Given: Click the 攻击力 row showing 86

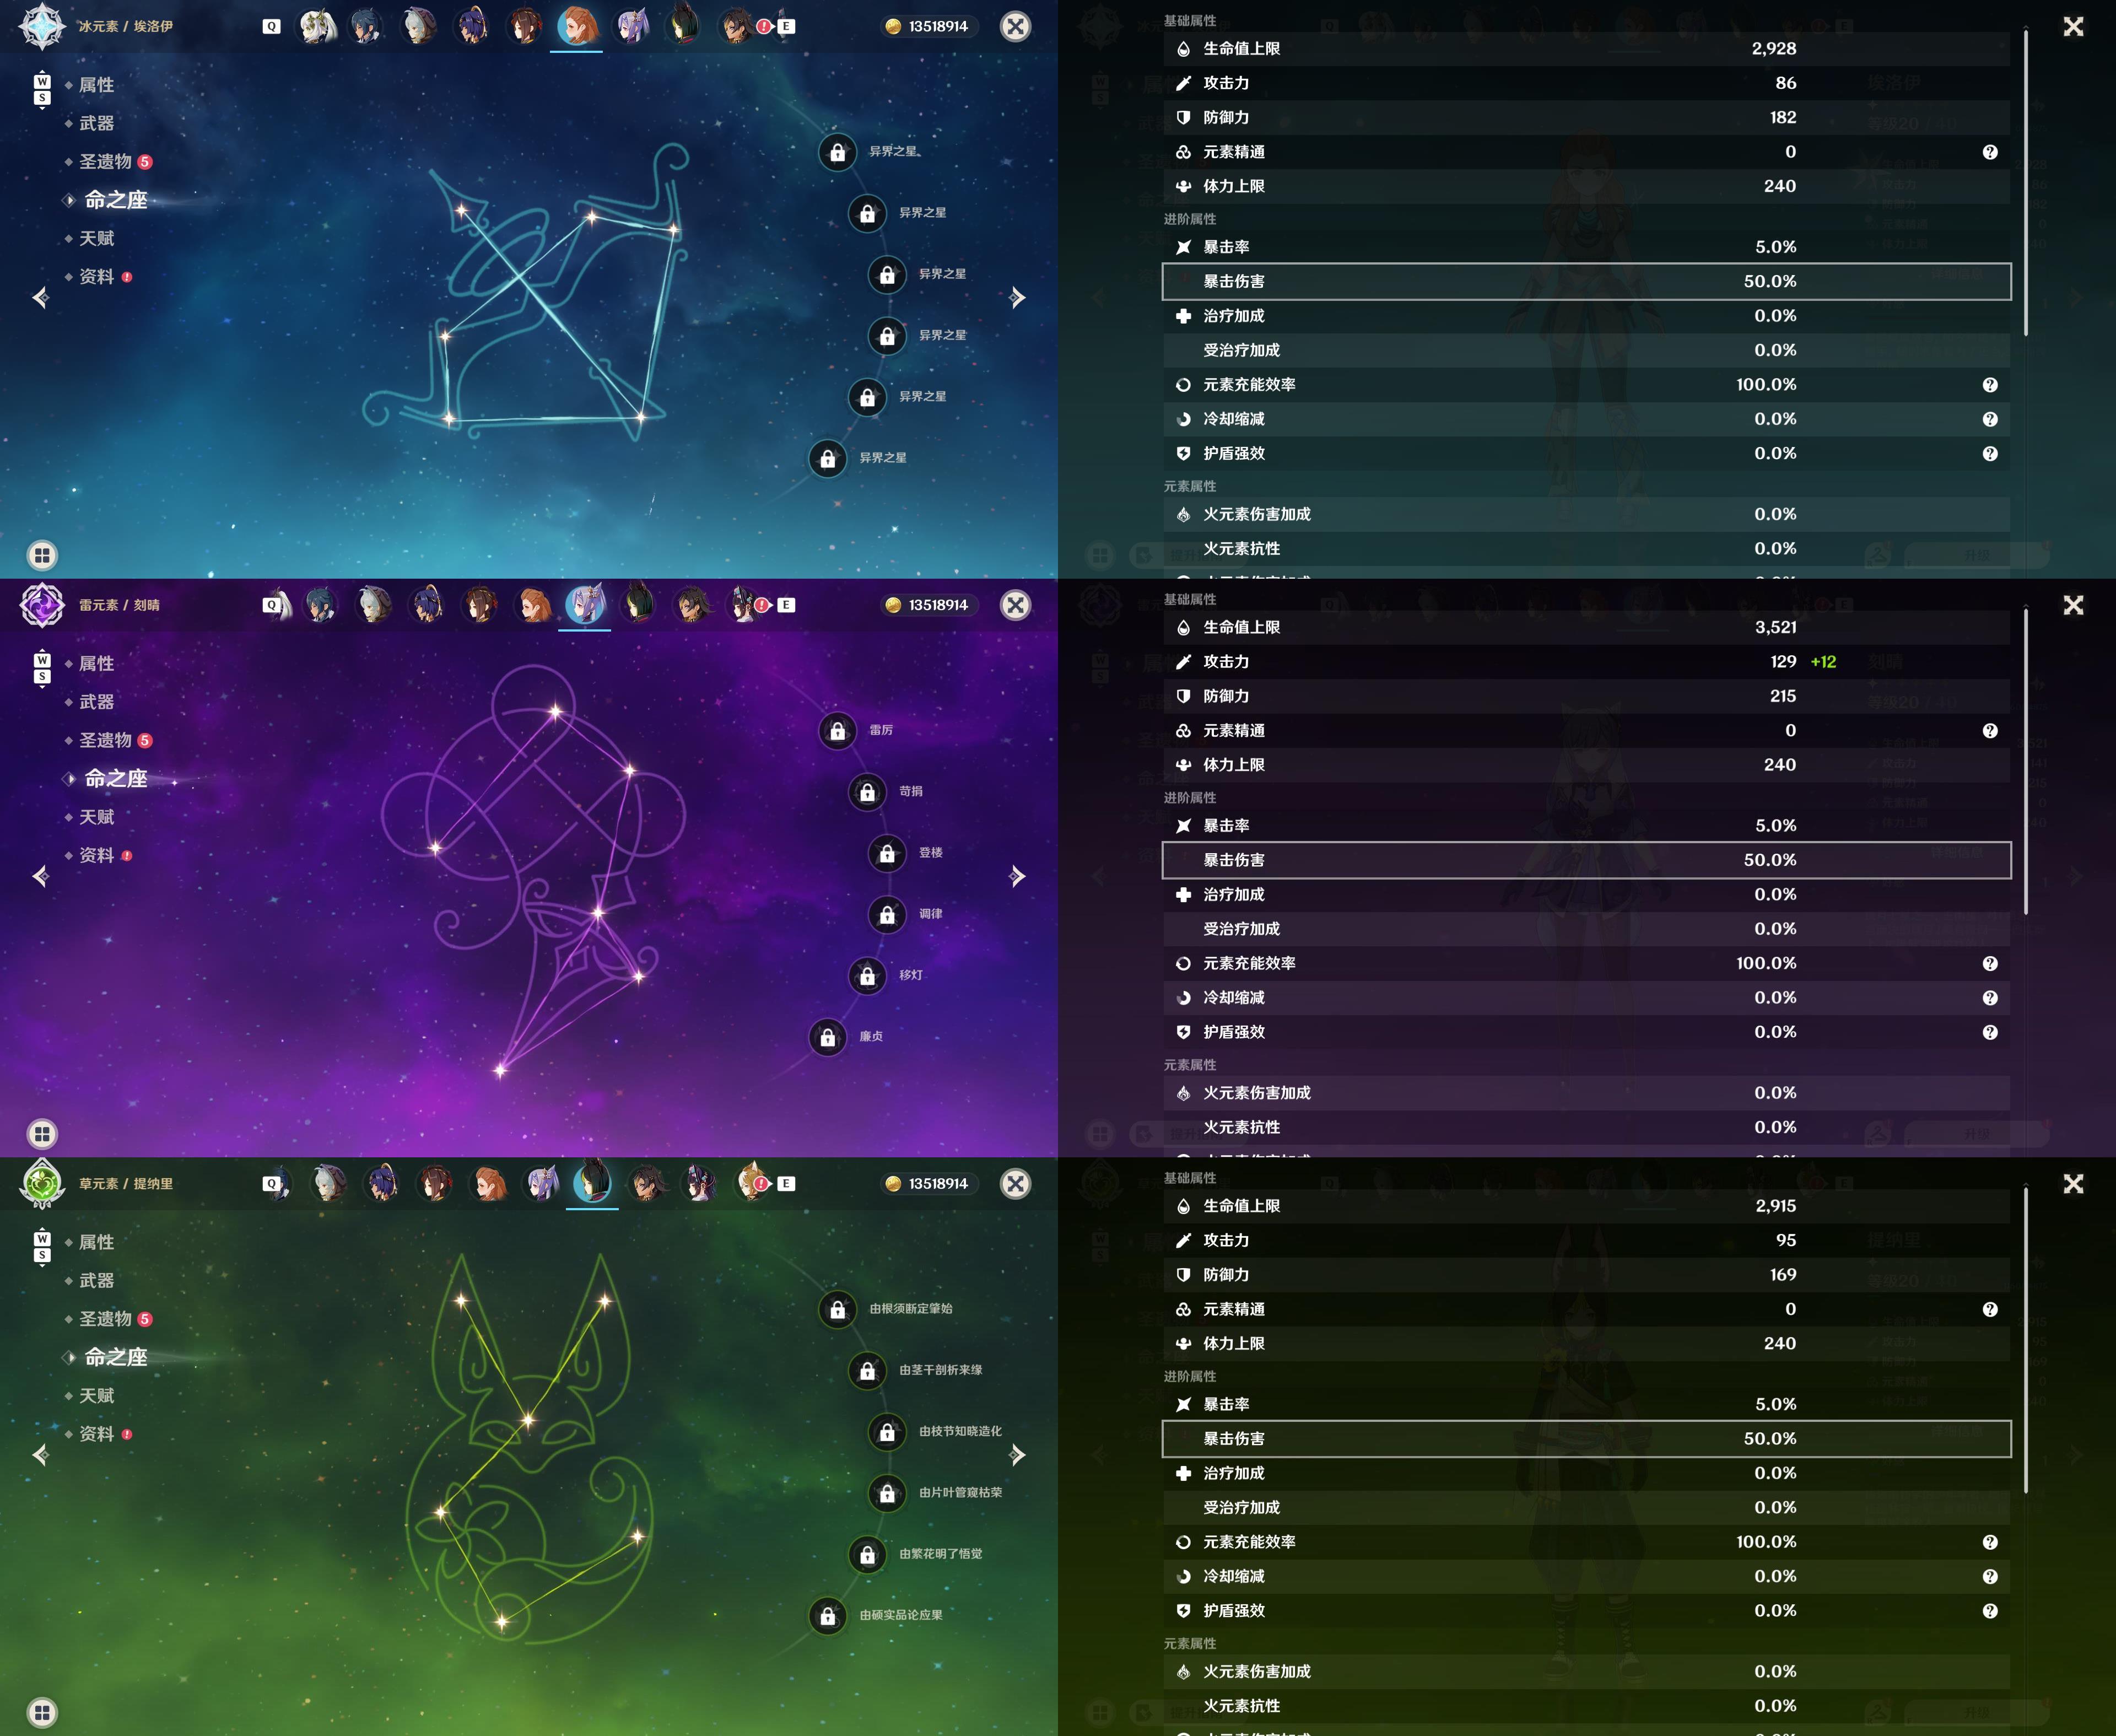Looking at the screenshot, I should [x=1586, y=83].
